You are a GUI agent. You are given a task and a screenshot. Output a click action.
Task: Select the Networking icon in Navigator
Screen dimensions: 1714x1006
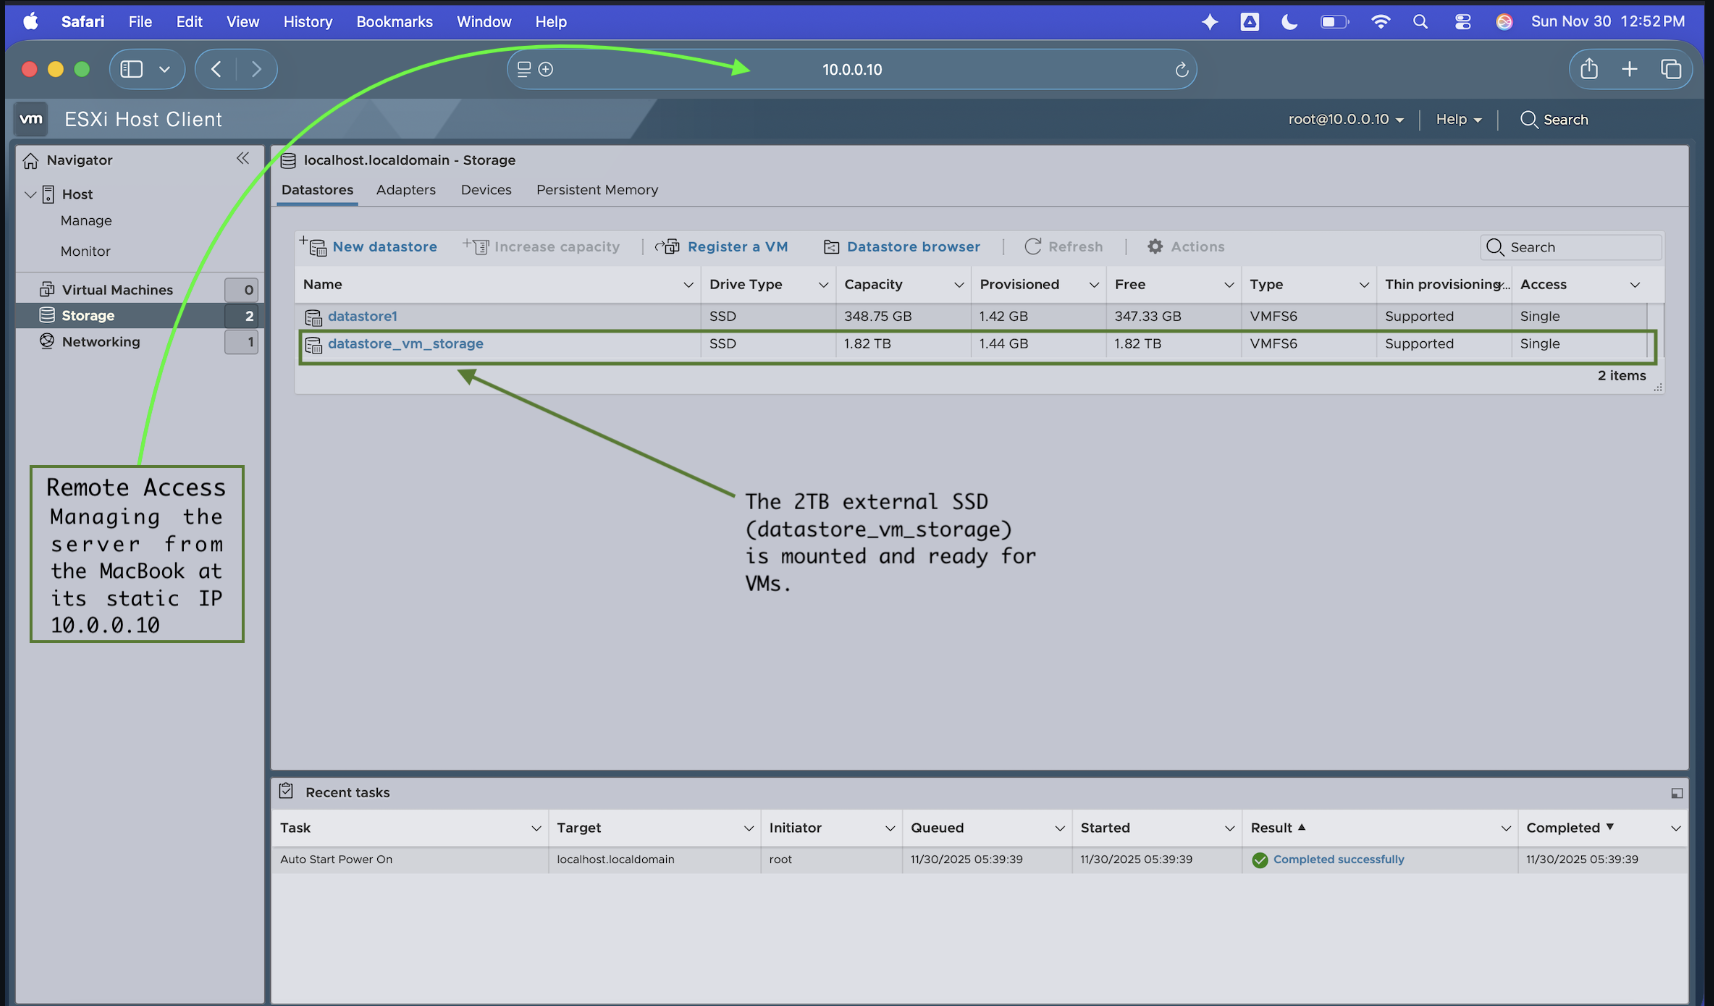coord(47,341)
